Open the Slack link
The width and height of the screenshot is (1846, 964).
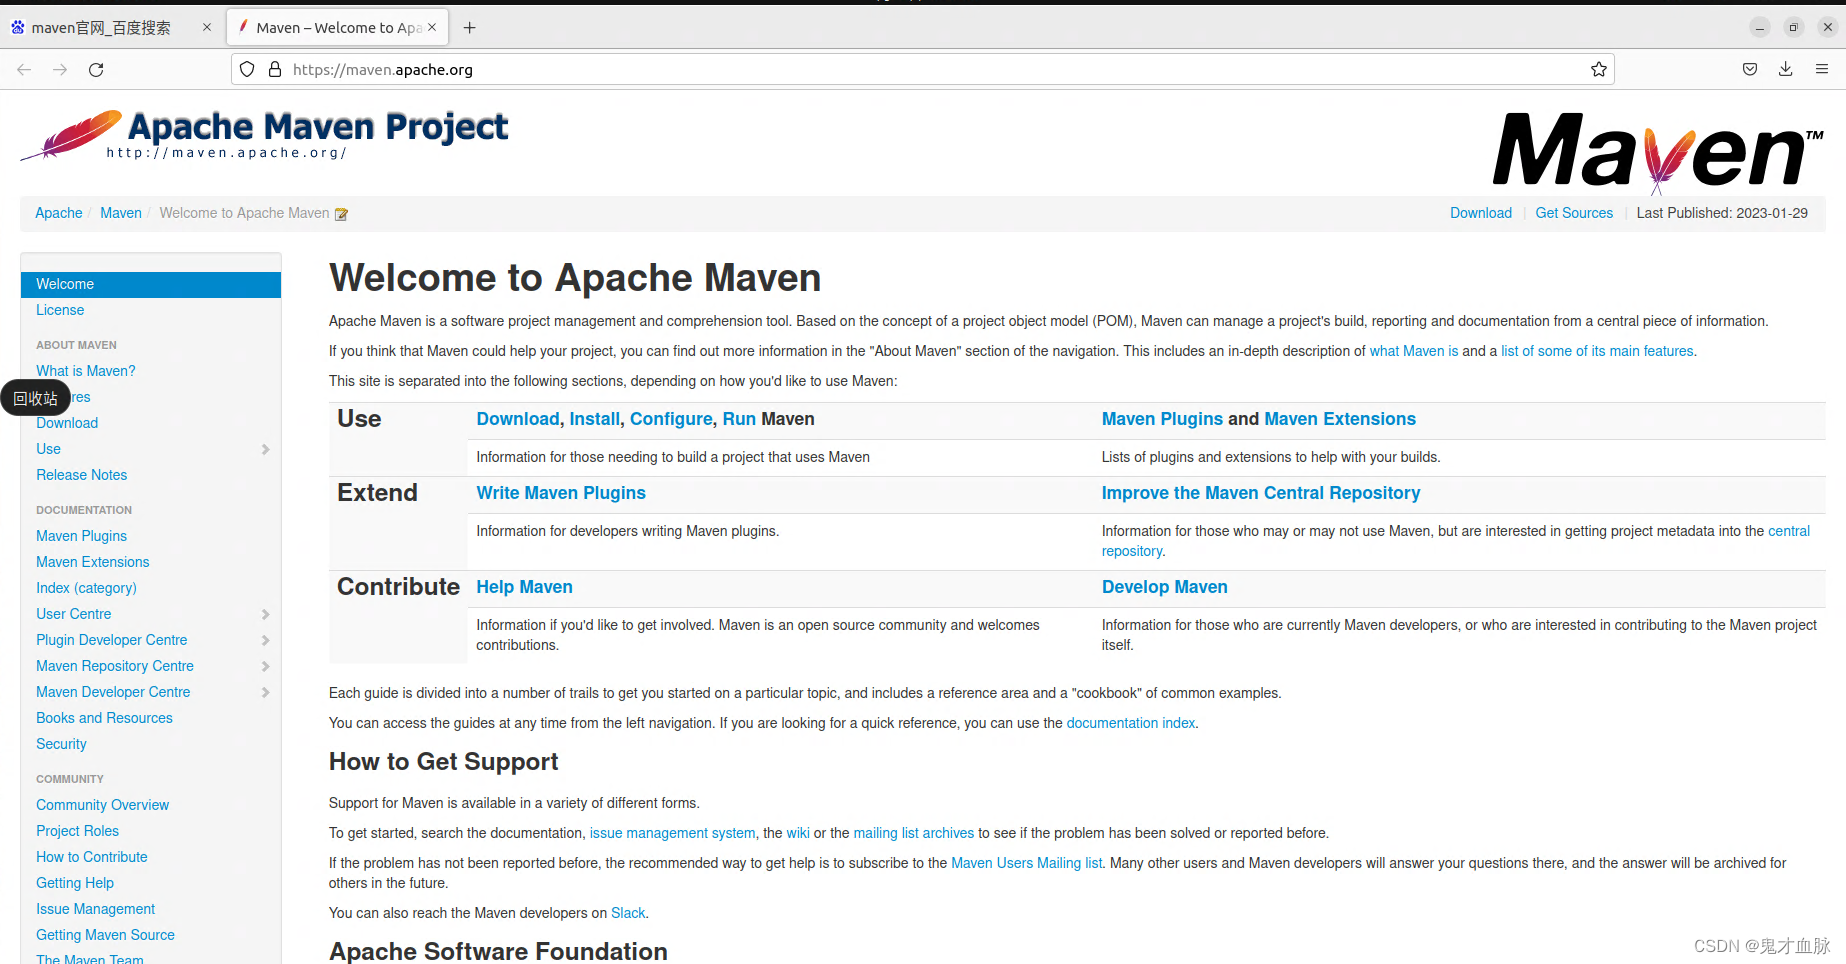point(628,913)
